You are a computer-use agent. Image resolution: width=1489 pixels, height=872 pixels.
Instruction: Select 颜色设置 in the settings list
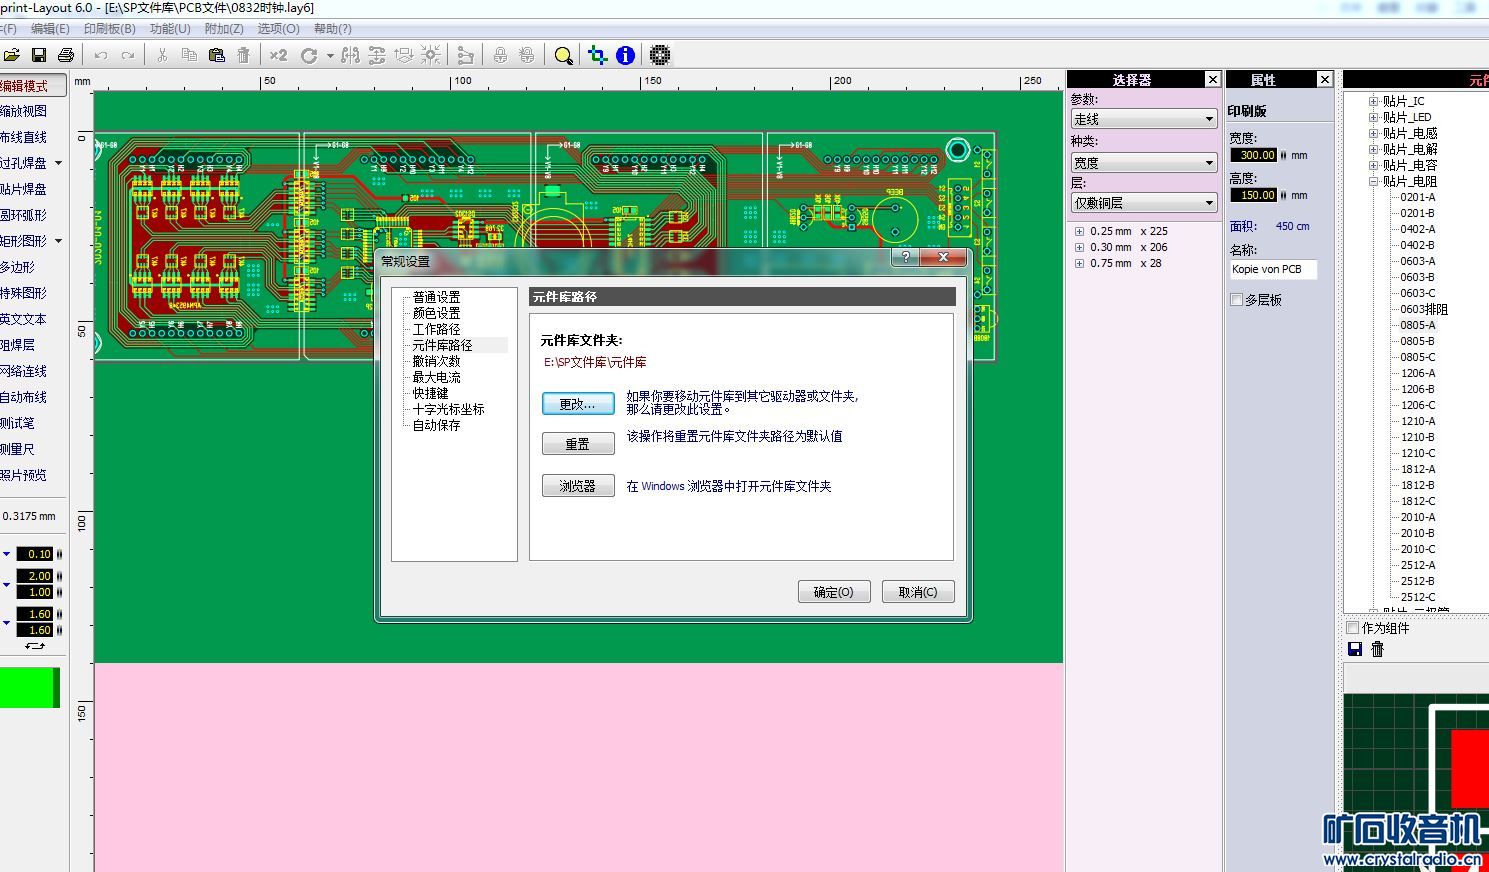436,313
